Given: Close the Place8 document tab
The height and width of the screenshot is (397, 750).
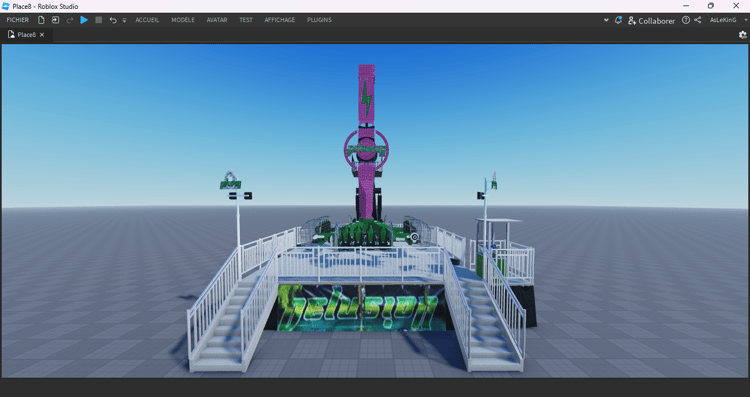Looking at the screenshot, I should coord(42,35).
